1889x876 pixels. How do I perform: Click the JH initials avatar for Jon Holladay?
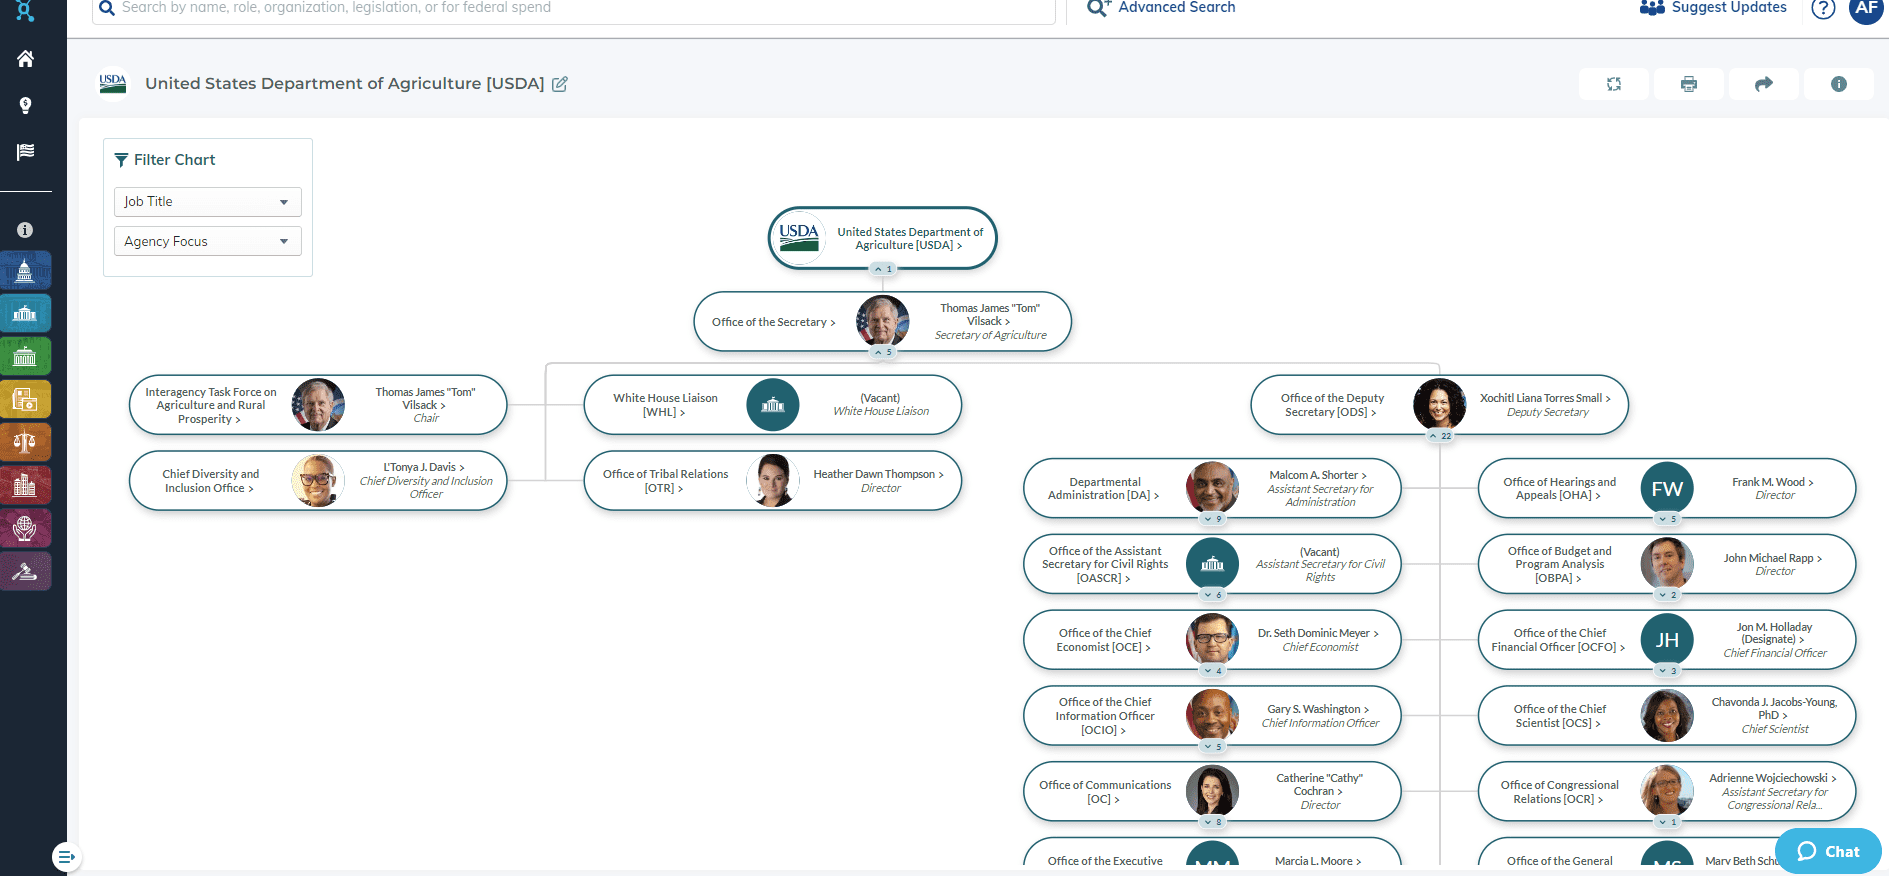(1667, 640)
